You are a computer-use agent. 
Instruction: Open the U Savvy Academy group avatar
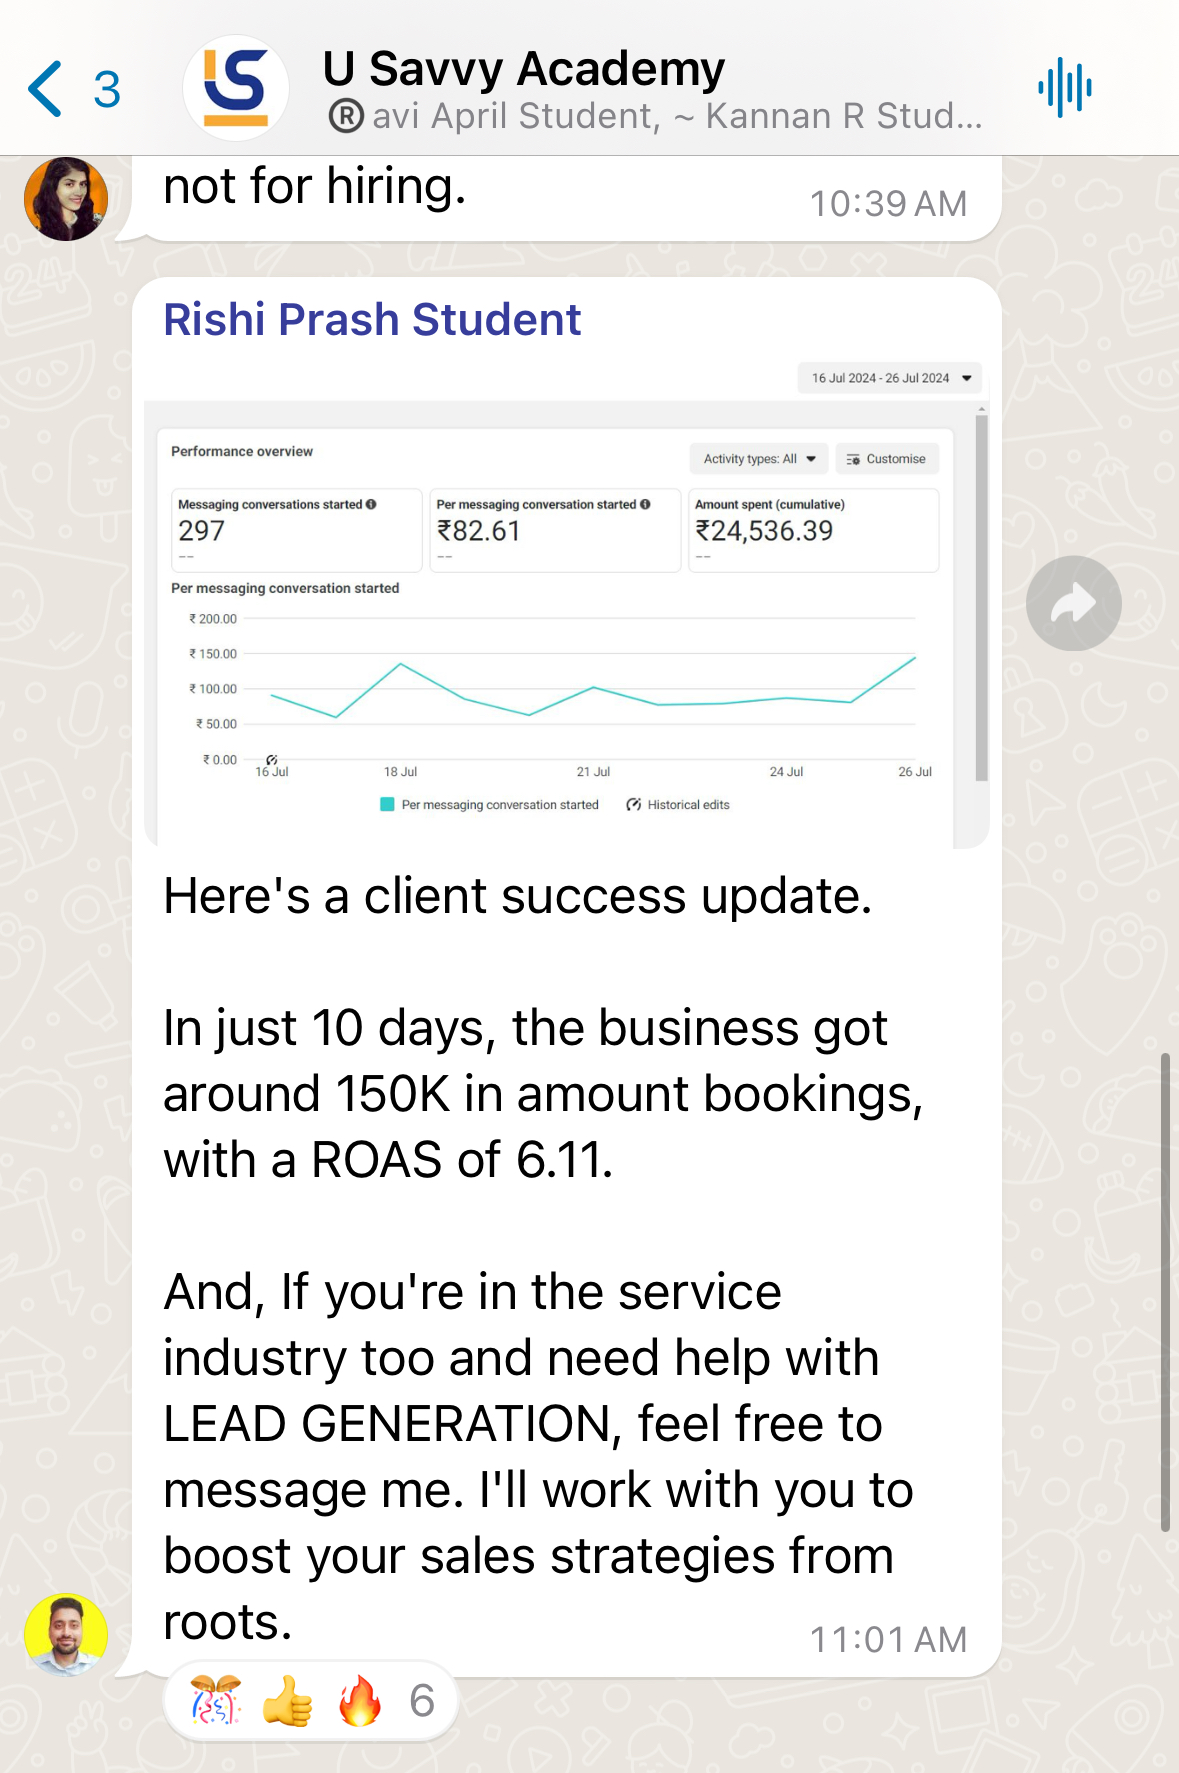click(236, 88)
